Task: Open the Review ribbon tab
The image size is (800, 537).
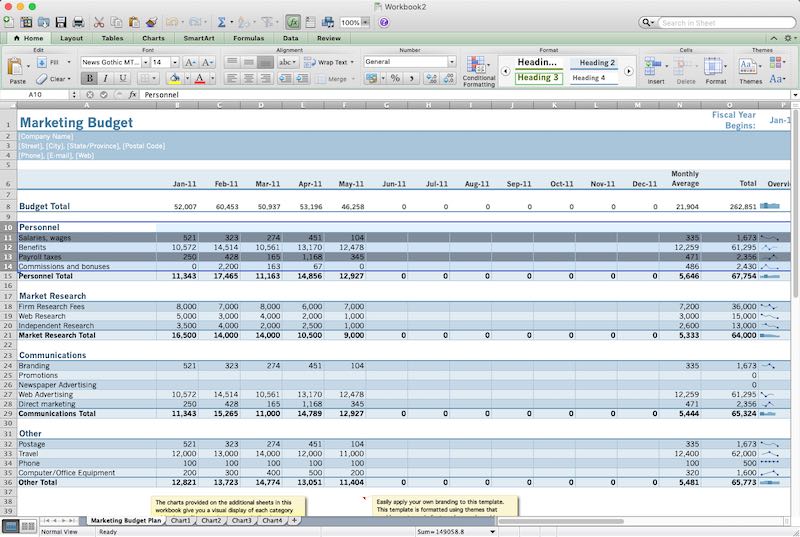Action: (x=329, y=38)
